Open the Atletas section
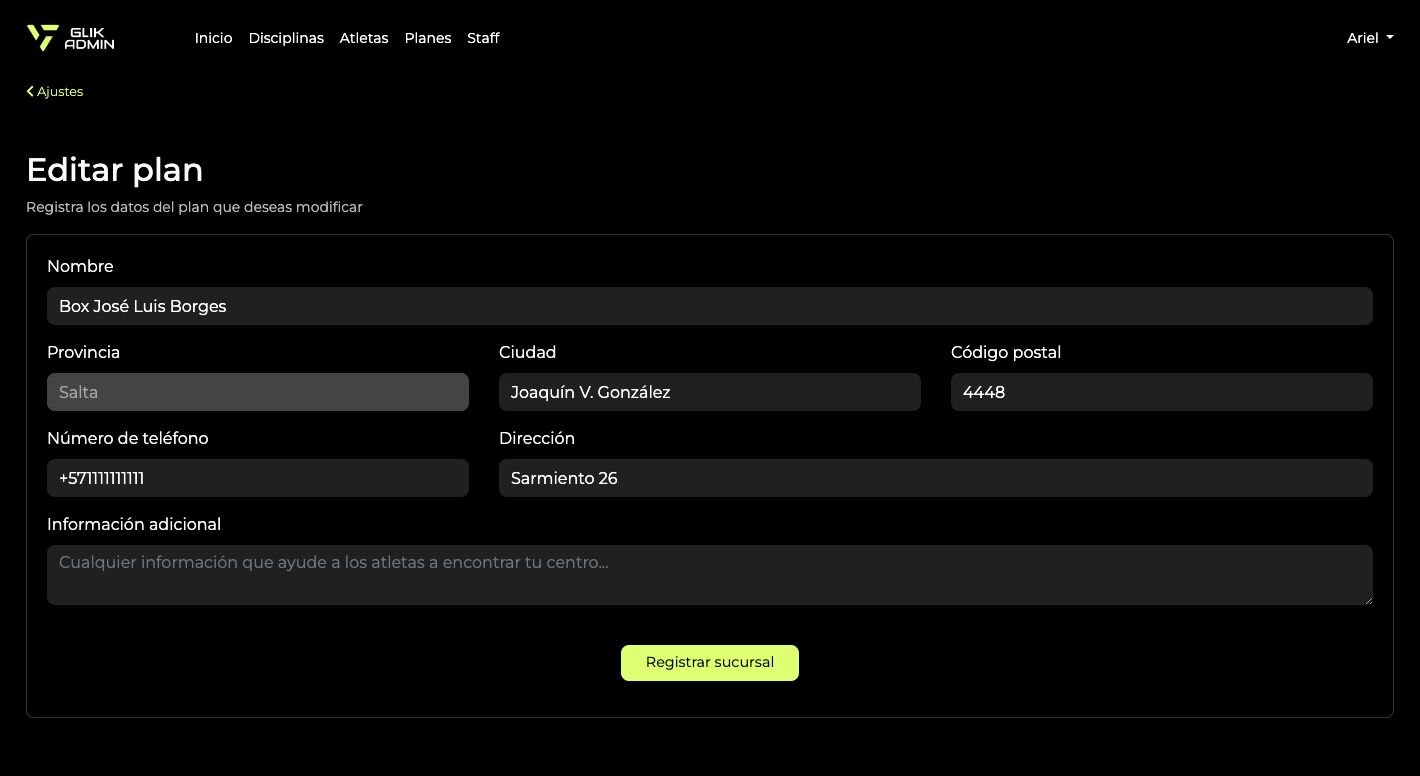1420x776 pixels. [364, 38]
